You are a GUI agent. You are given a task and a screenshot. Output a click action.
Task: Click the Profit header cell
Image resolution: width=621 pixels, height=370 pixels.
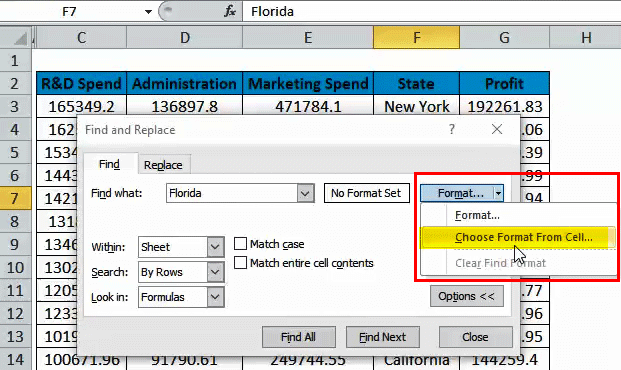point(504,84)
